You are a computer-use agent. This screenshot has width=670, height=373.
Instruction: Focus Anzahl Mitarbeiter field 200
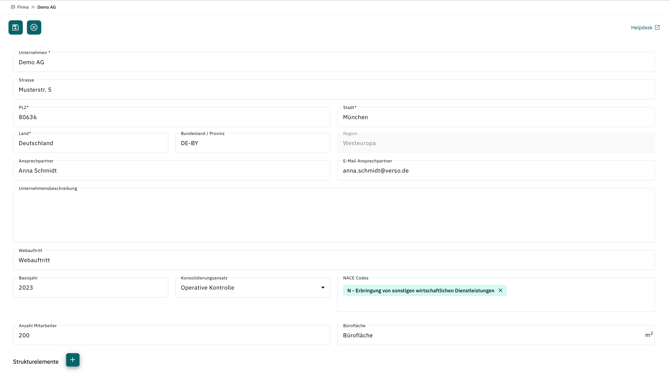pos(172,335)
